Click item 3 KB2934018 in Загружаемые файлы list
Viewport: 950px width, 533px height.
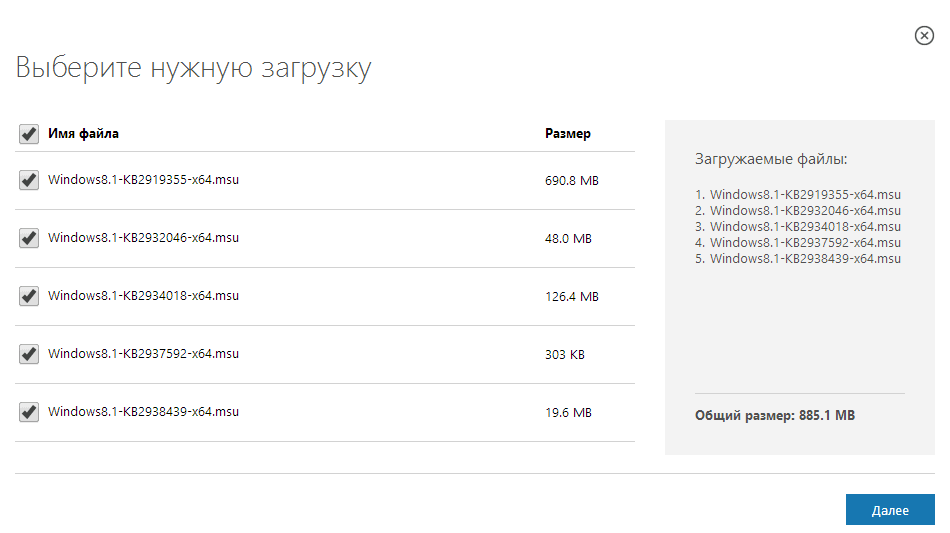pyautogui.click(x=798, y=227)
